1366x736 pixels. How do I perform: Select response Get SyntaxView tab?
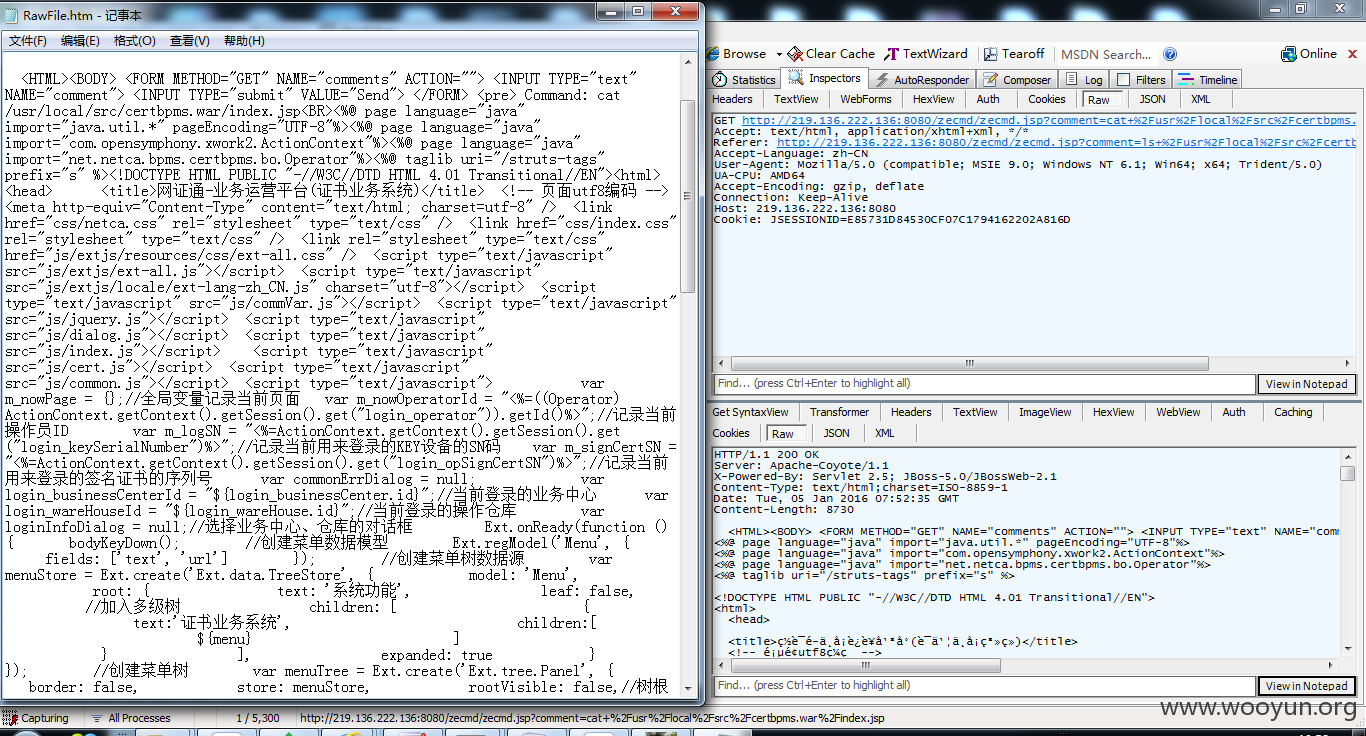click(750, 412)
